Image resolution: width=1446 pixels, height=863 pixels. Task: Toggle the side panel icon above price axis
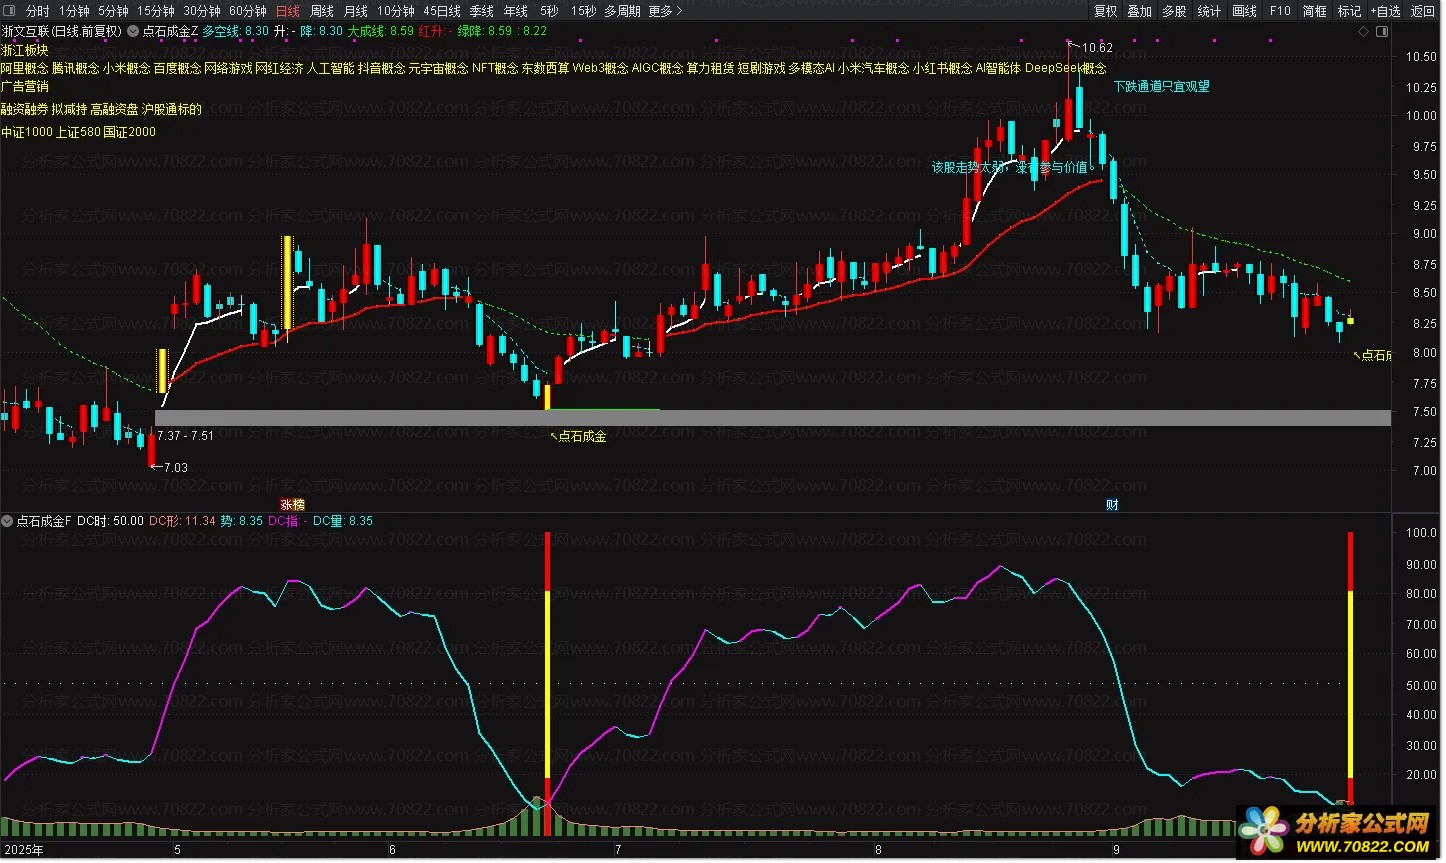[1383, 31]
